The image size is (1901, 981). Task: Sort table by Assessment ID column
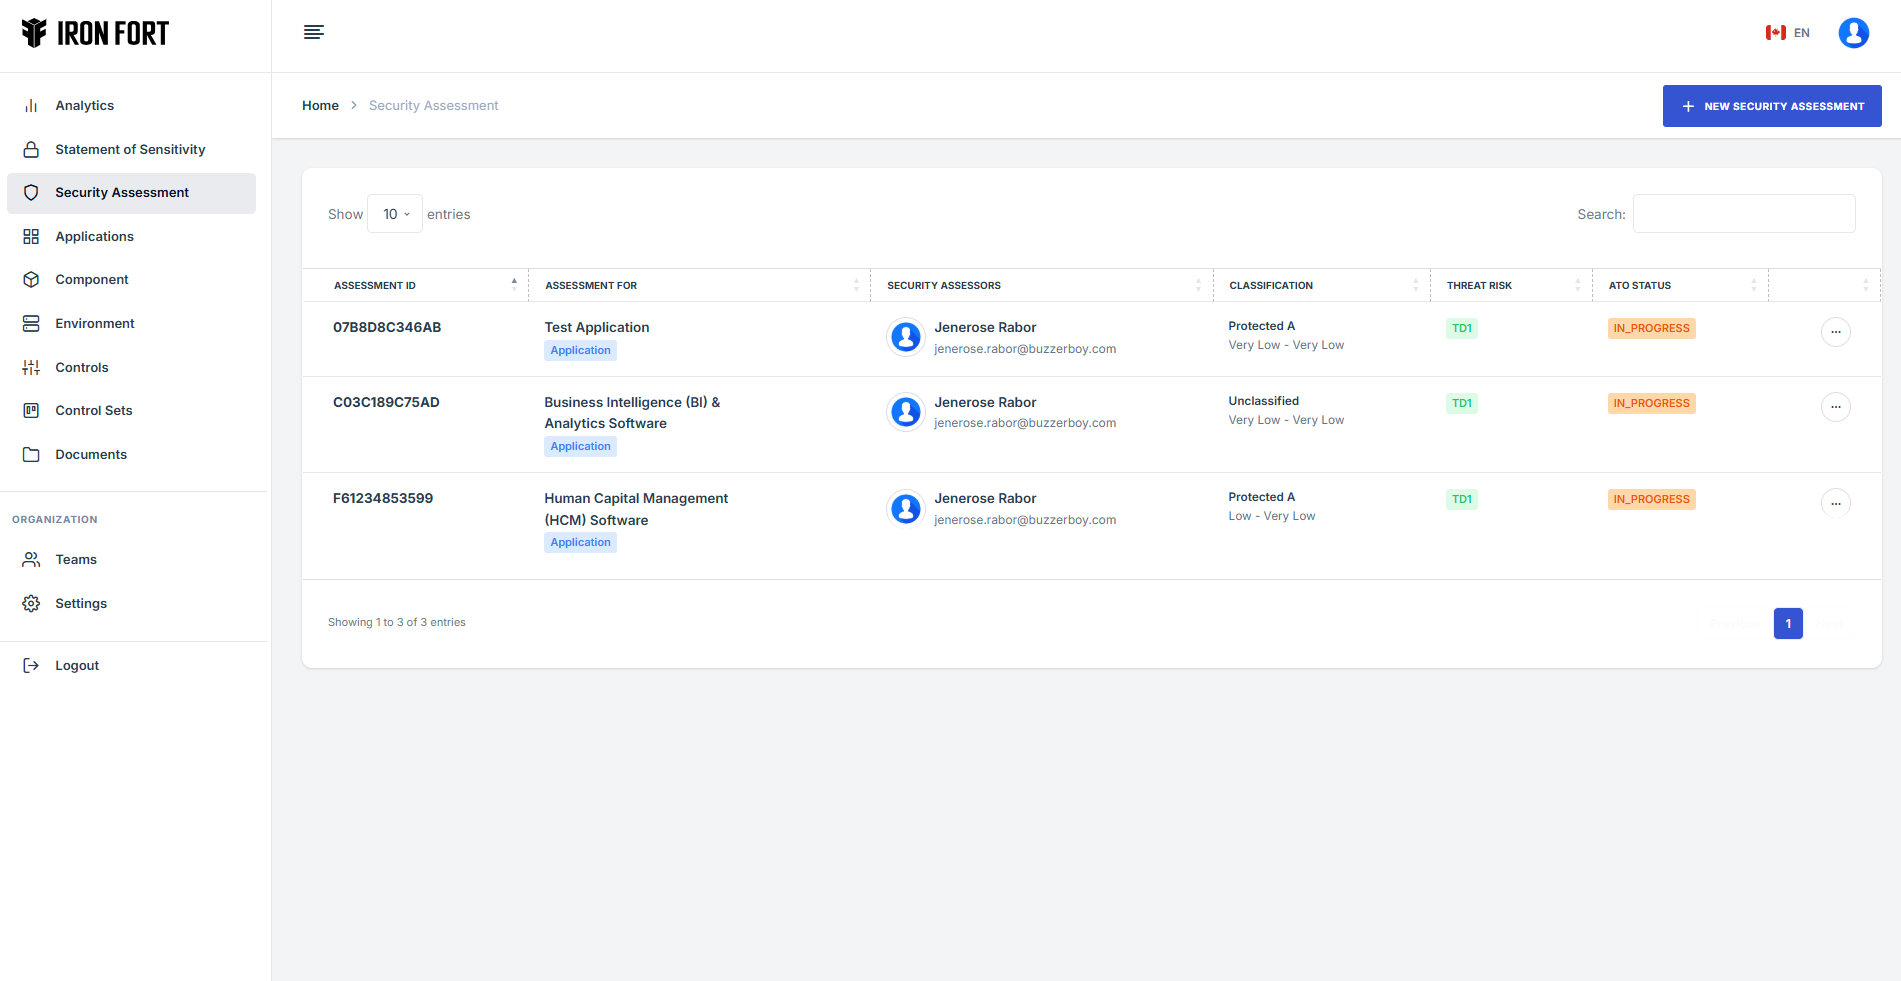(375, 286)
